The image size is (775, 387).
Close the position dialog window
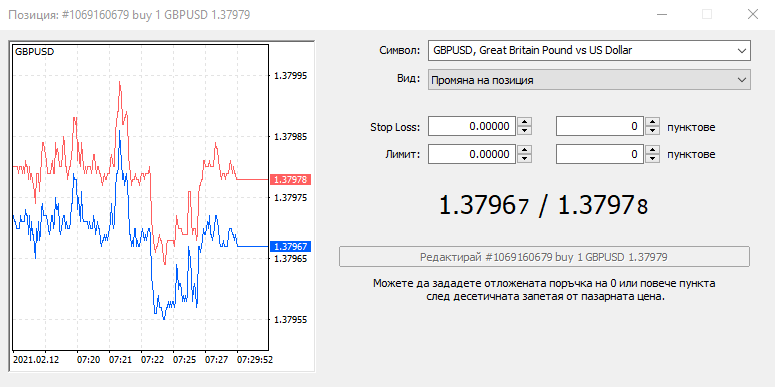click(752, 14)
